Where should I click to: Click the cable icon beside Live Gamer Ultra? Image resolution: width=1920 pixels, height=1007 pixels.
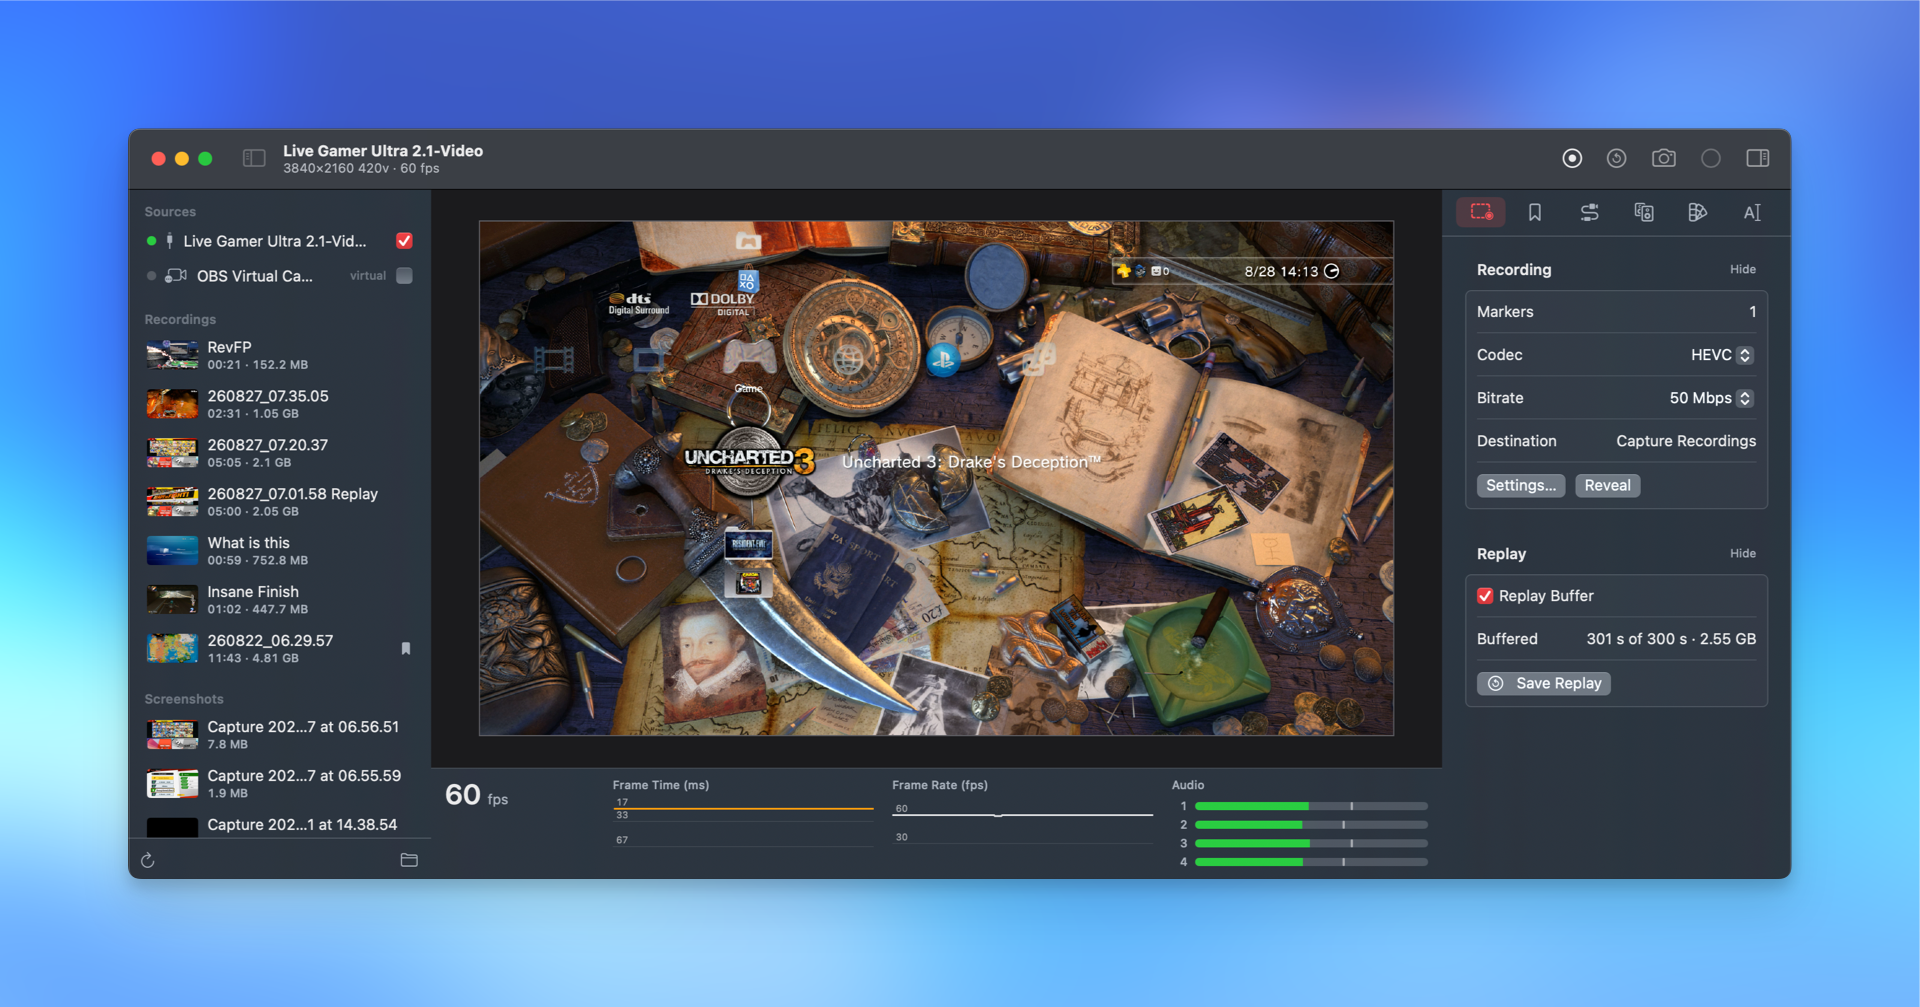tap(170, 241)
